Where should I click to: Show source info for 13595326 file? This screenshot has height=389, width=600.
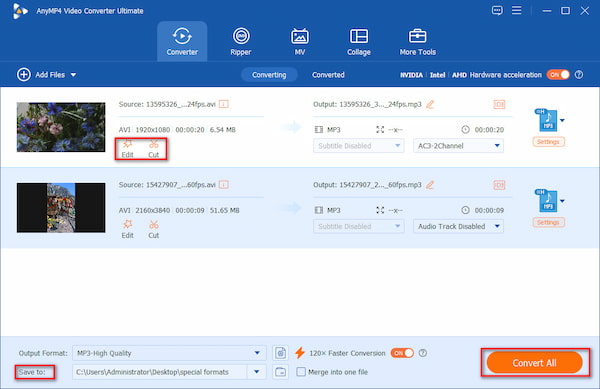(x=224, y=104)
